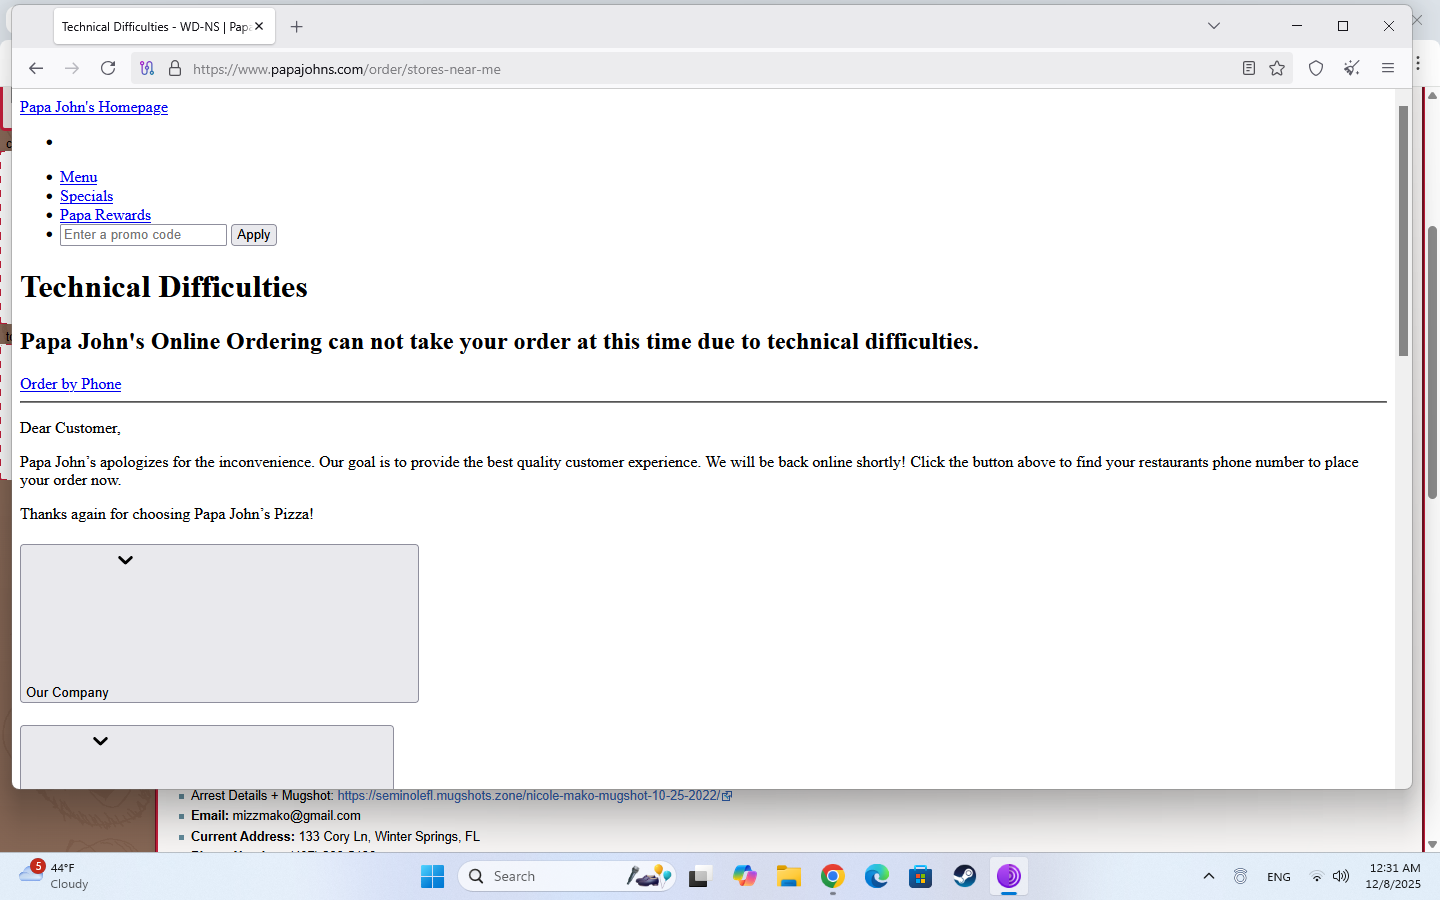This screenshot has width=1440, height=900.
Task: Click the New Identity broom icon
Action: coord(1352,68)
